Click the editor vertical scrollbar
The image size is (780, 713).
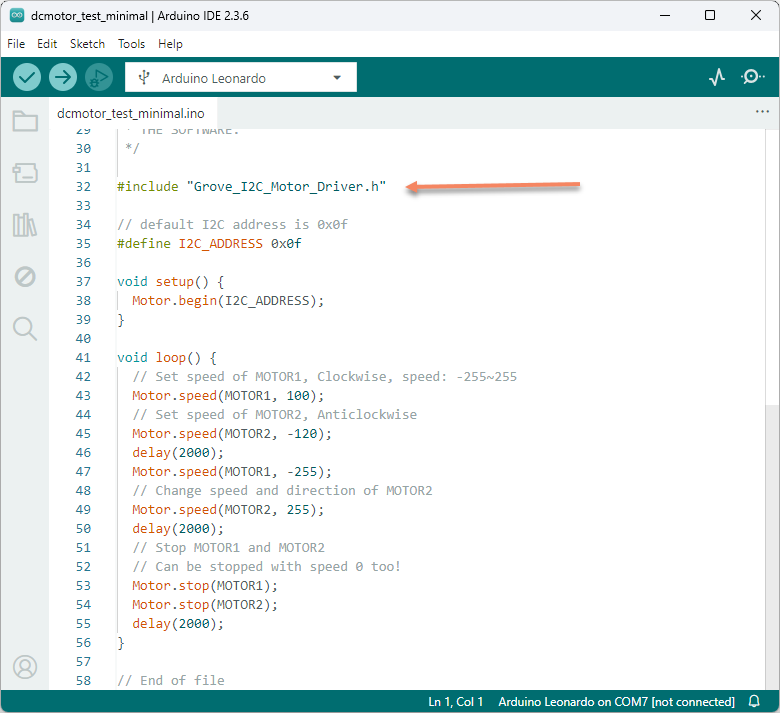point(772,540)
